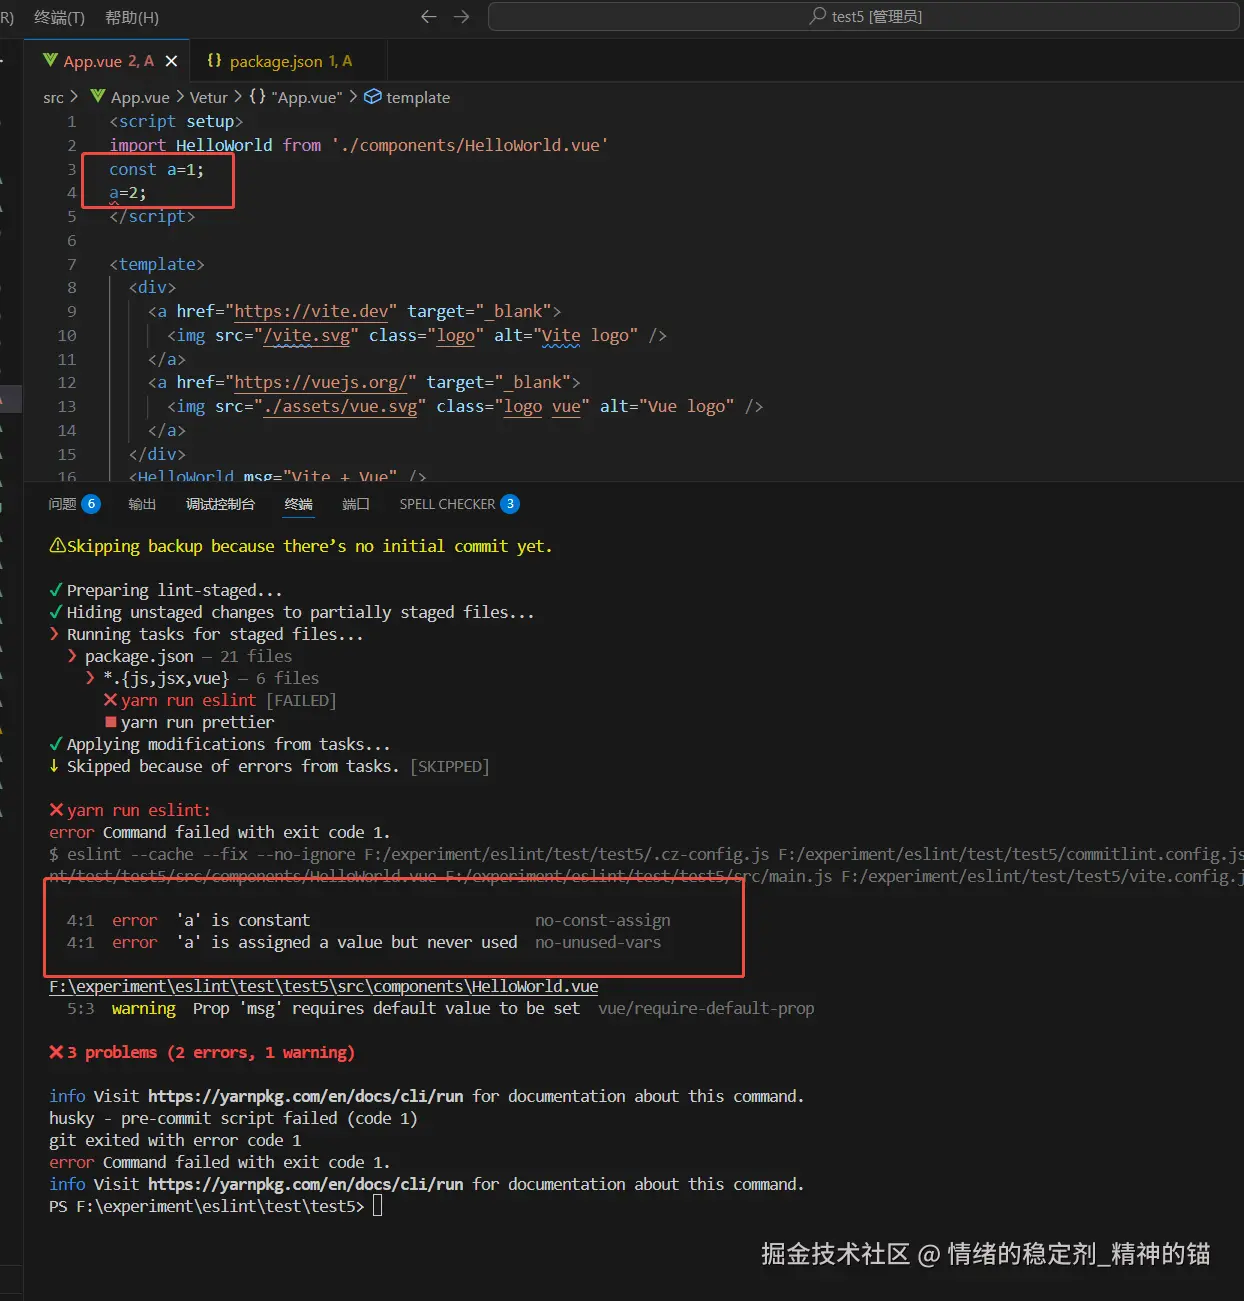Open the 终端 terminal panel tab
This screenshot has width=1244, height=1301.
coord(298,504)
